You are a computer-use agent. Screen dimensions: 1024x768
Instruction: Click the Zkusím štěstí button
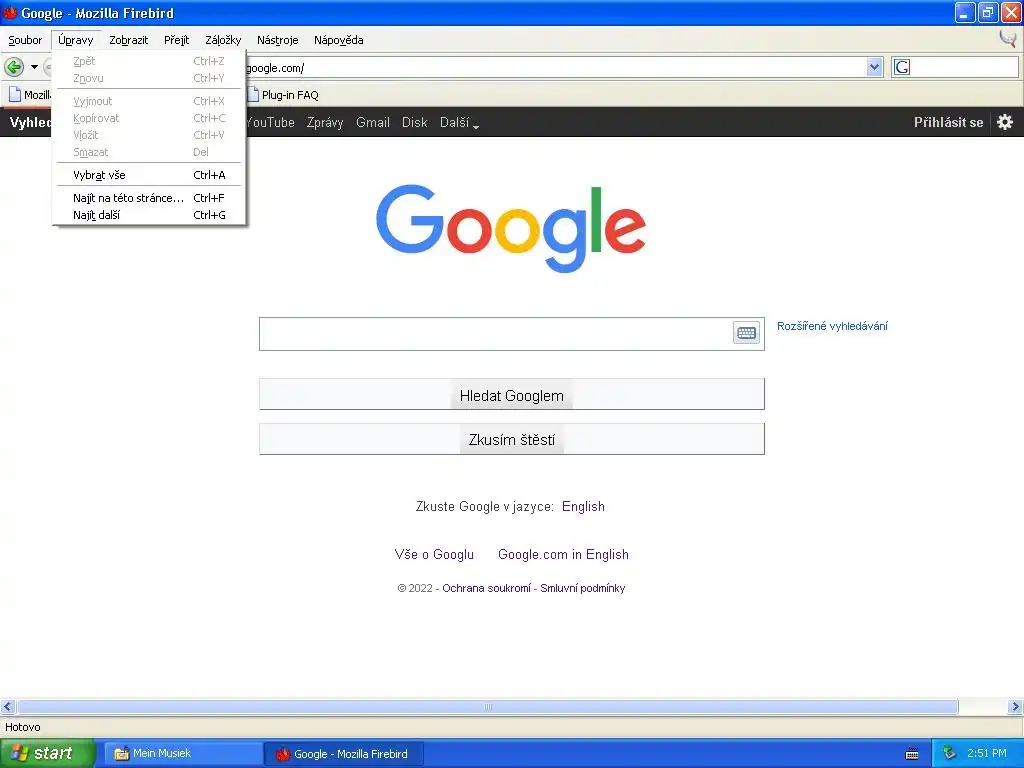pos(511,439)
